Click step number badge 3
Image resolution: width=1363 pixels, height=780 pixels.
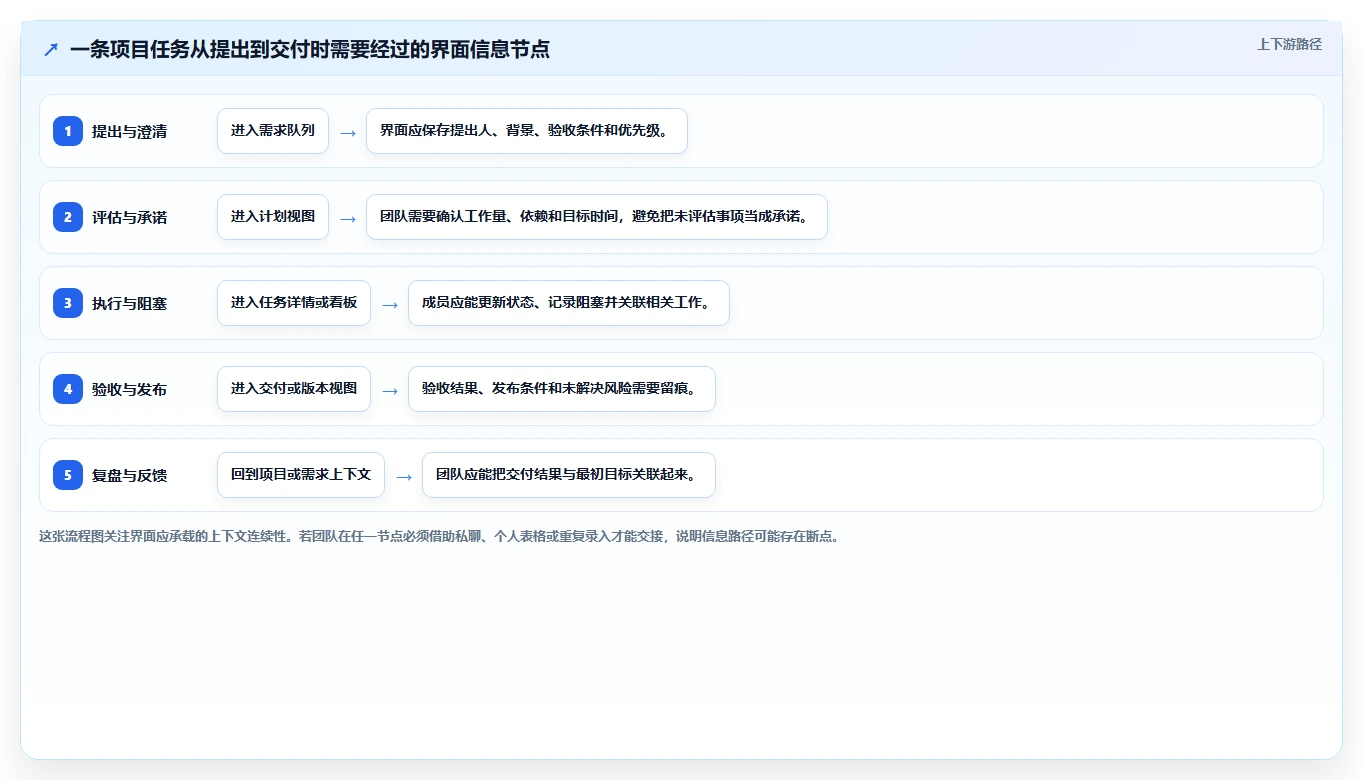(68, 303)
